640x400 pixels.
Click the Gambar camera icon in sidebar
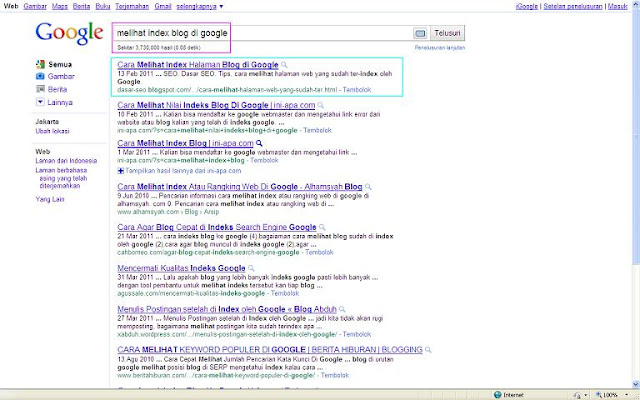(40, 76)
